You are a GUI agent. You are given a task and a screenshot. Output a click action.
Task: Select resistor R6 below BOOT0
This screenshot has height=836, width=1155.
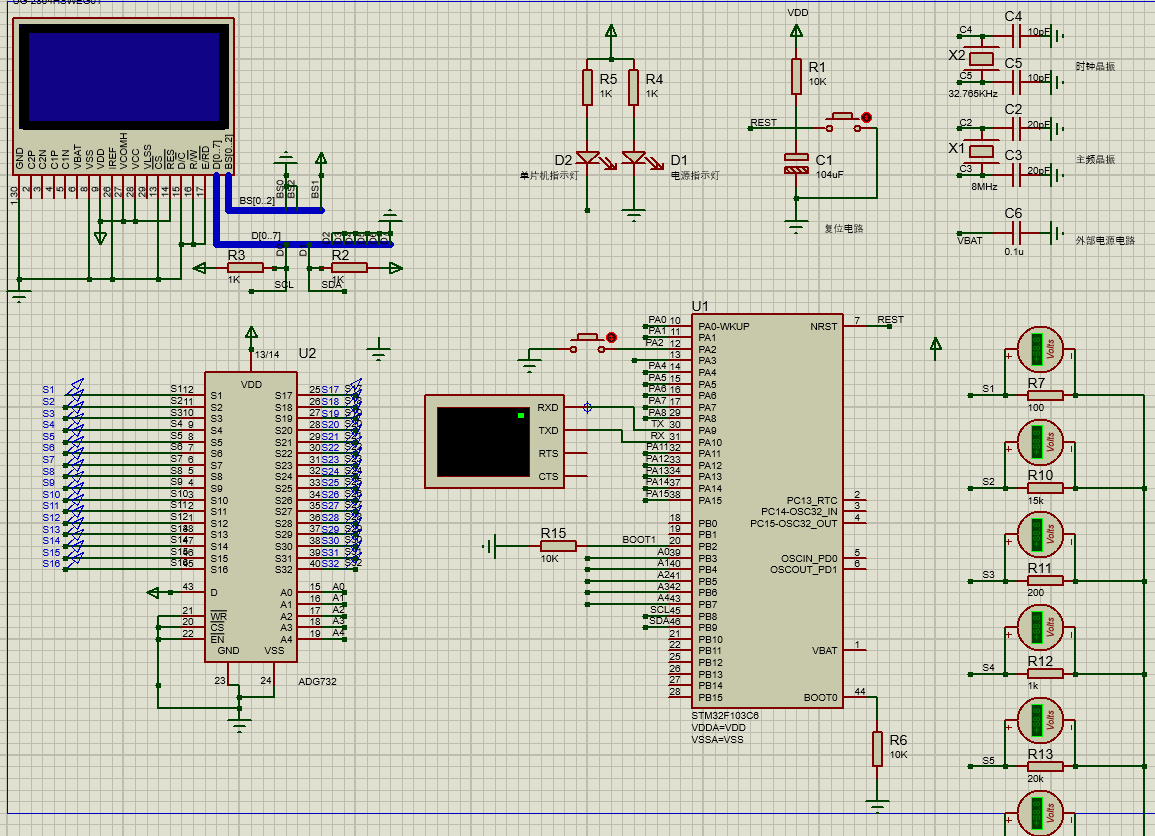(x=877, y=749)
